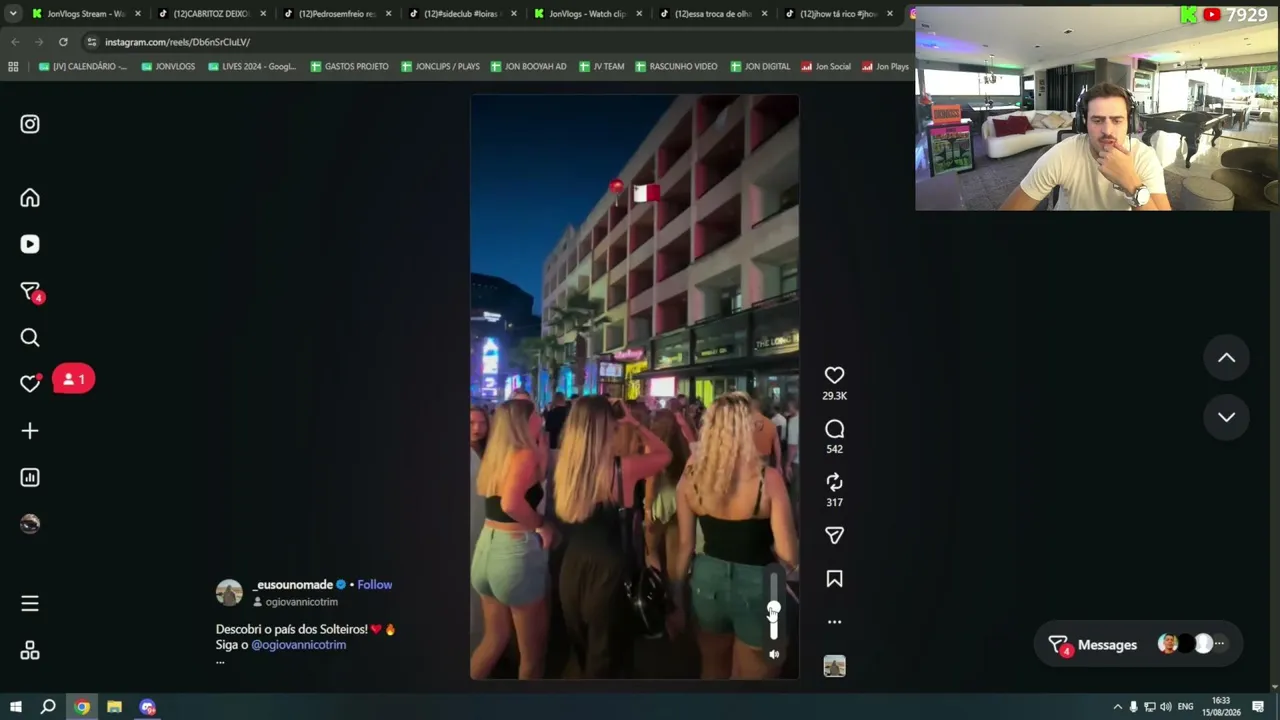
Task: Open the Chrome apps grid in bookmarks bar
Action: pos(13,67)
